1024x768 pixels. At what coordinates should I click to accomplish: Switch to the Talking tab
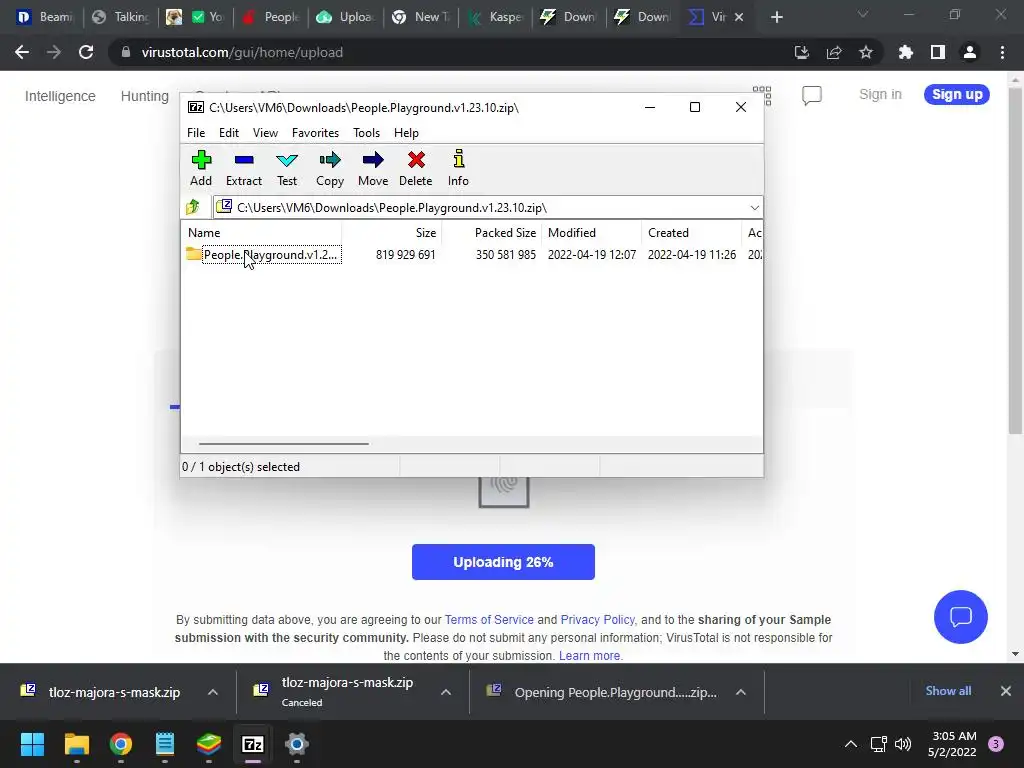121,17
